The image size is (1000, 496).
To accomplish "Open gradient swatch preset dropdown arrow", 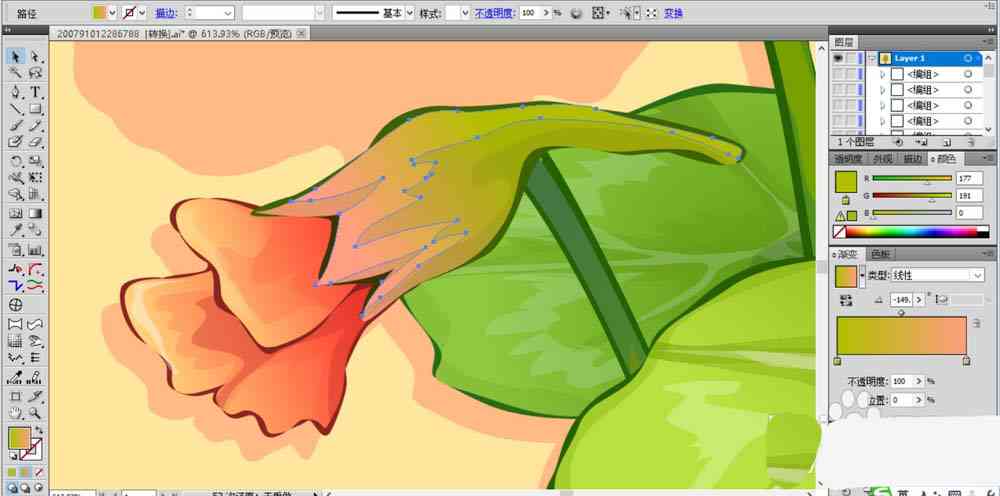I will pyautogui.click(x=863, y=275).
